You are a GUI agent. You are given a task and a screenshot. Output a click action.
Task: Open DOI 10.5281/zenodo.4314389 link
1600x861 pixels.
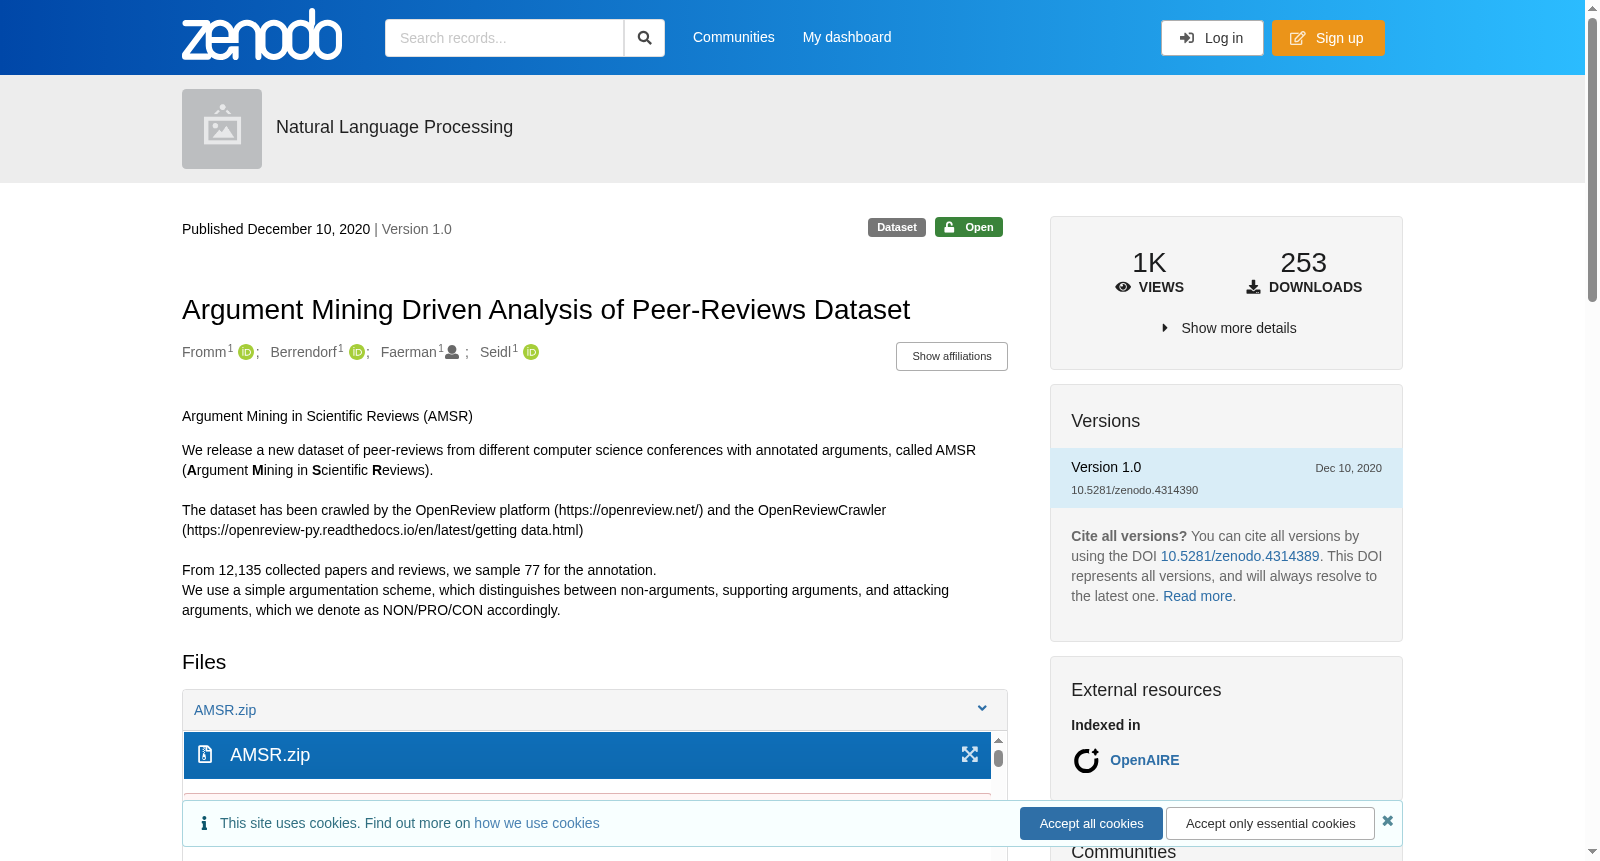click(x=1240, y=556)
